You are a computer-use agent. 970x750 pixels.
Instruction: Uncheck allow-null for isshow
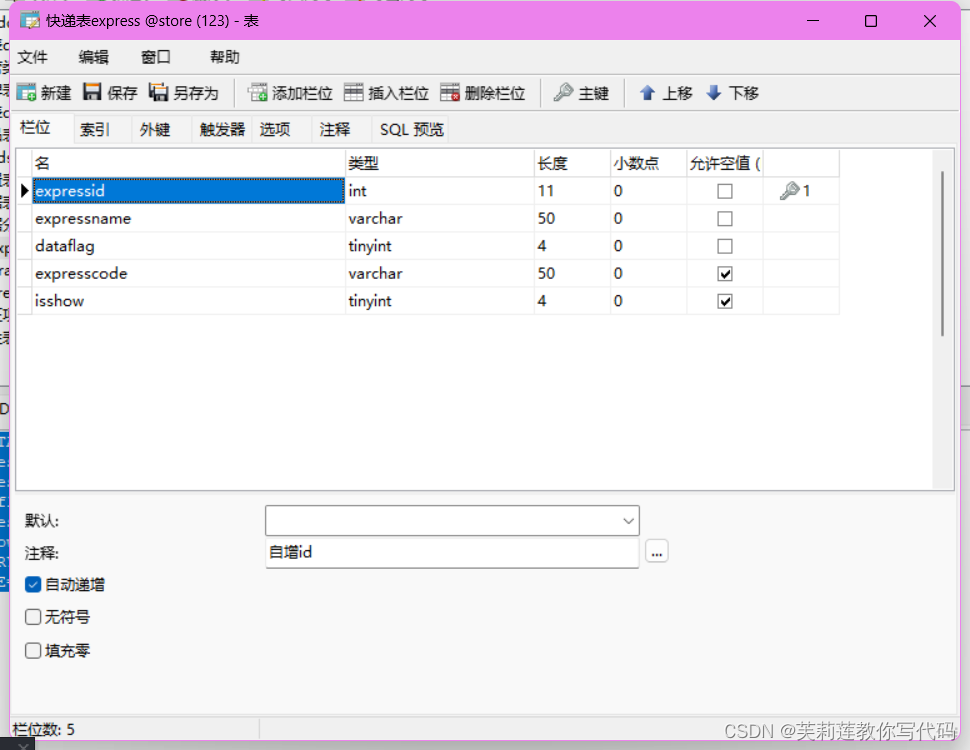click(x=725, y=301)
